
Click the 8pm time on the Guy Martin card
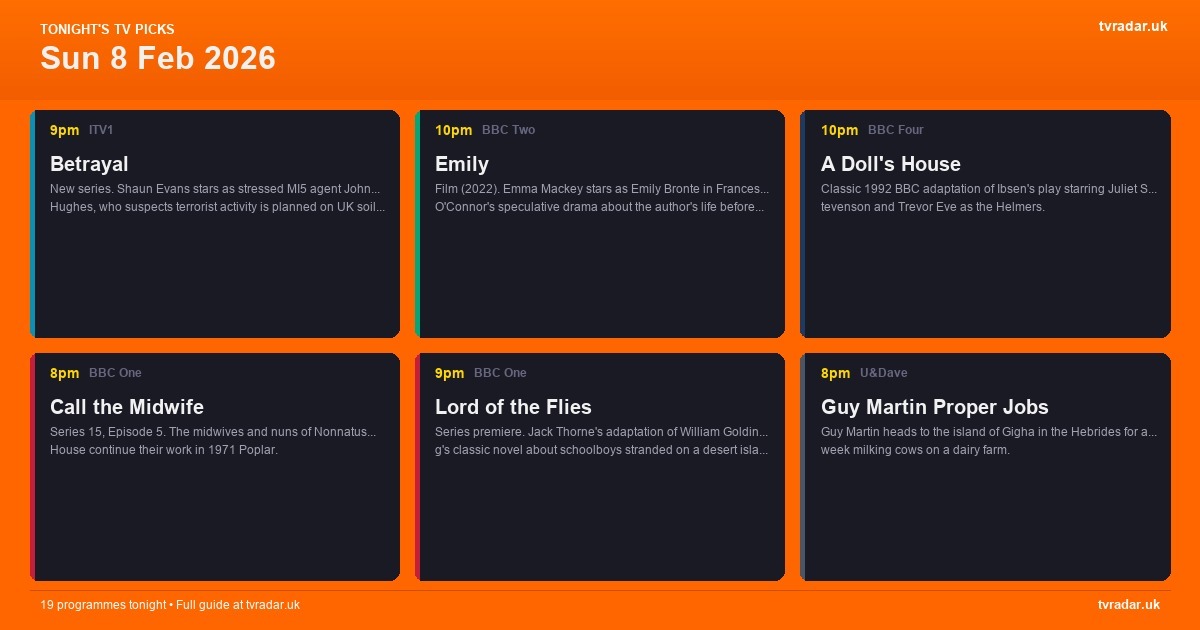tap(835, 373)
